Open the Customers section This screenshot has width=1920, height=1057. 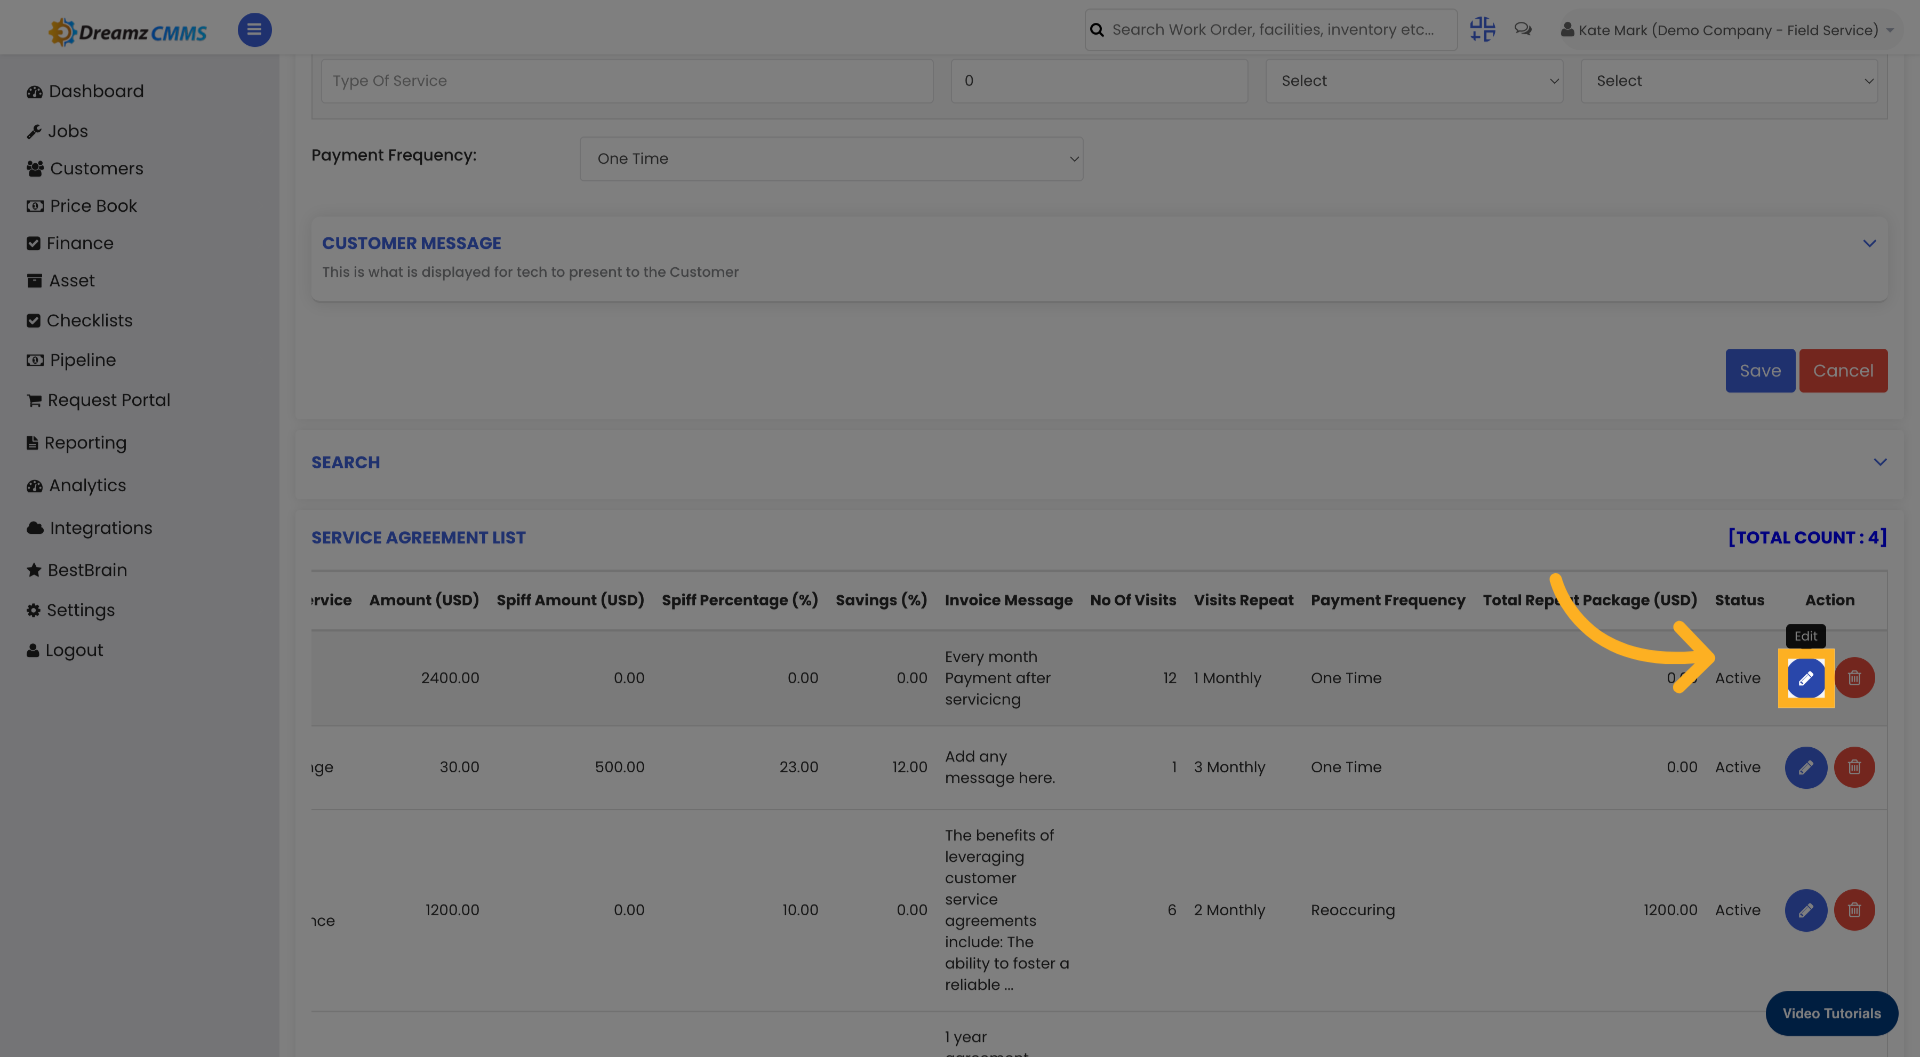pos(85,168)
